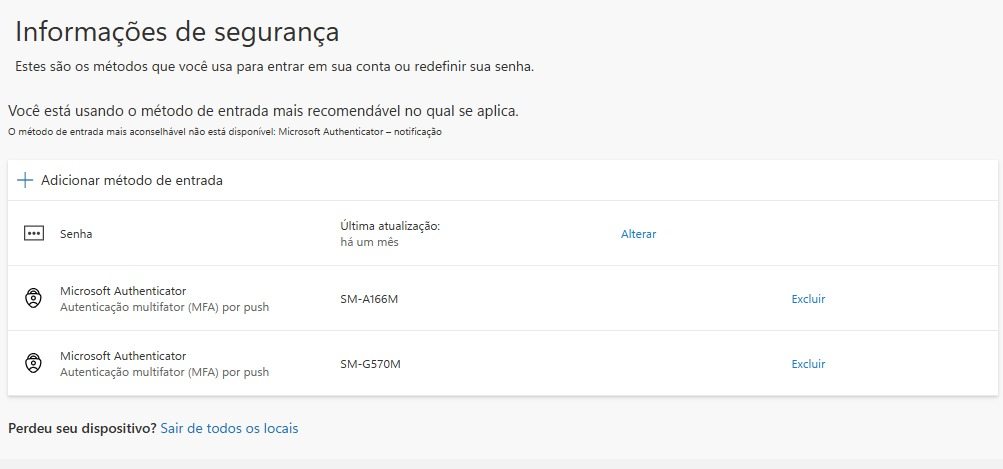Select the SM-A166M device name

(x=370, y=299)
